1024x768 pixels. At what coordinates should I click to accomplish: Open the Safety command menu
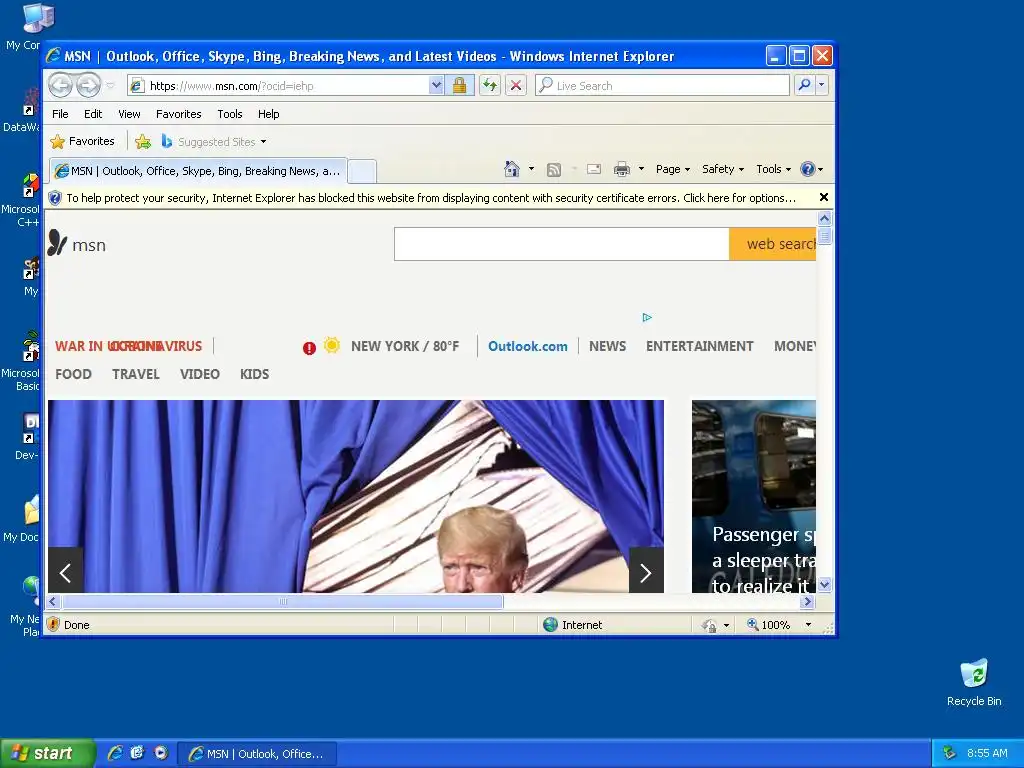click(x=722, y=169)
